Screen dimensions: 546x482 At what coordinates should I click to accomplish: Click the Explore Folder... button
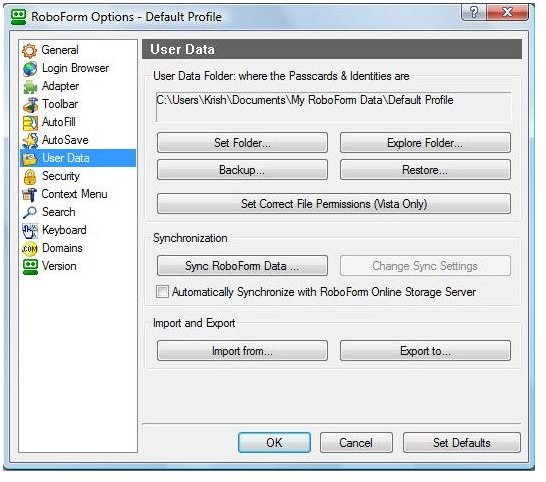click(425, 142)
